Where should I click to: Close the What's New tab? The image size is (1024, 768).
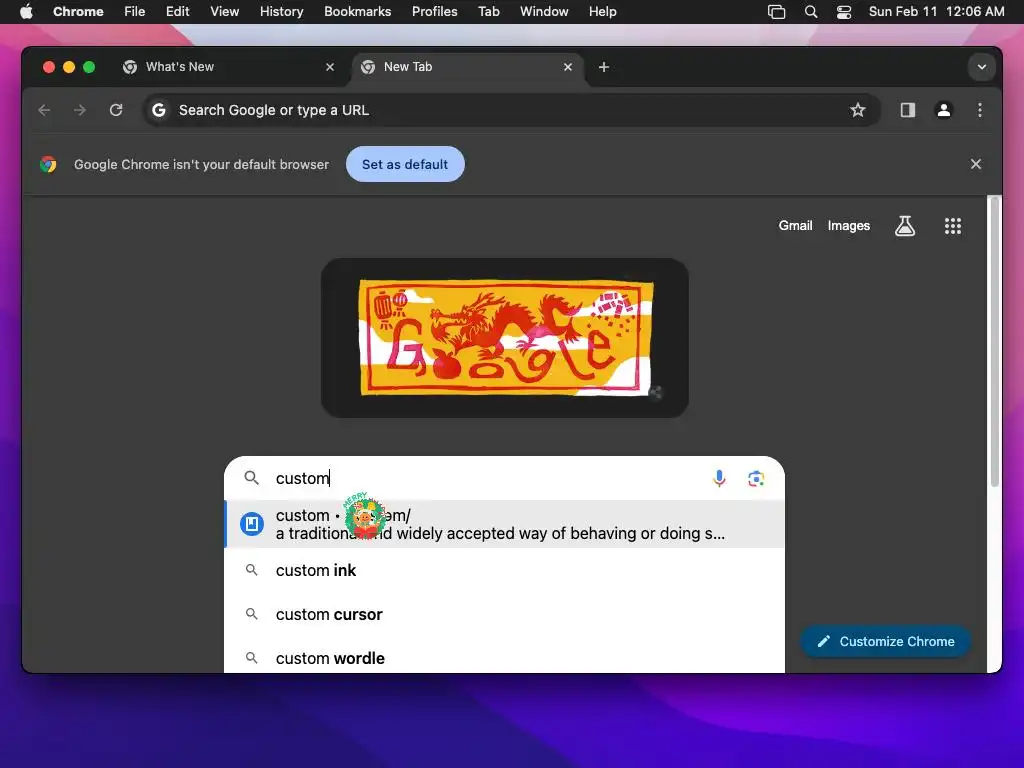click(x=330, y=67)
